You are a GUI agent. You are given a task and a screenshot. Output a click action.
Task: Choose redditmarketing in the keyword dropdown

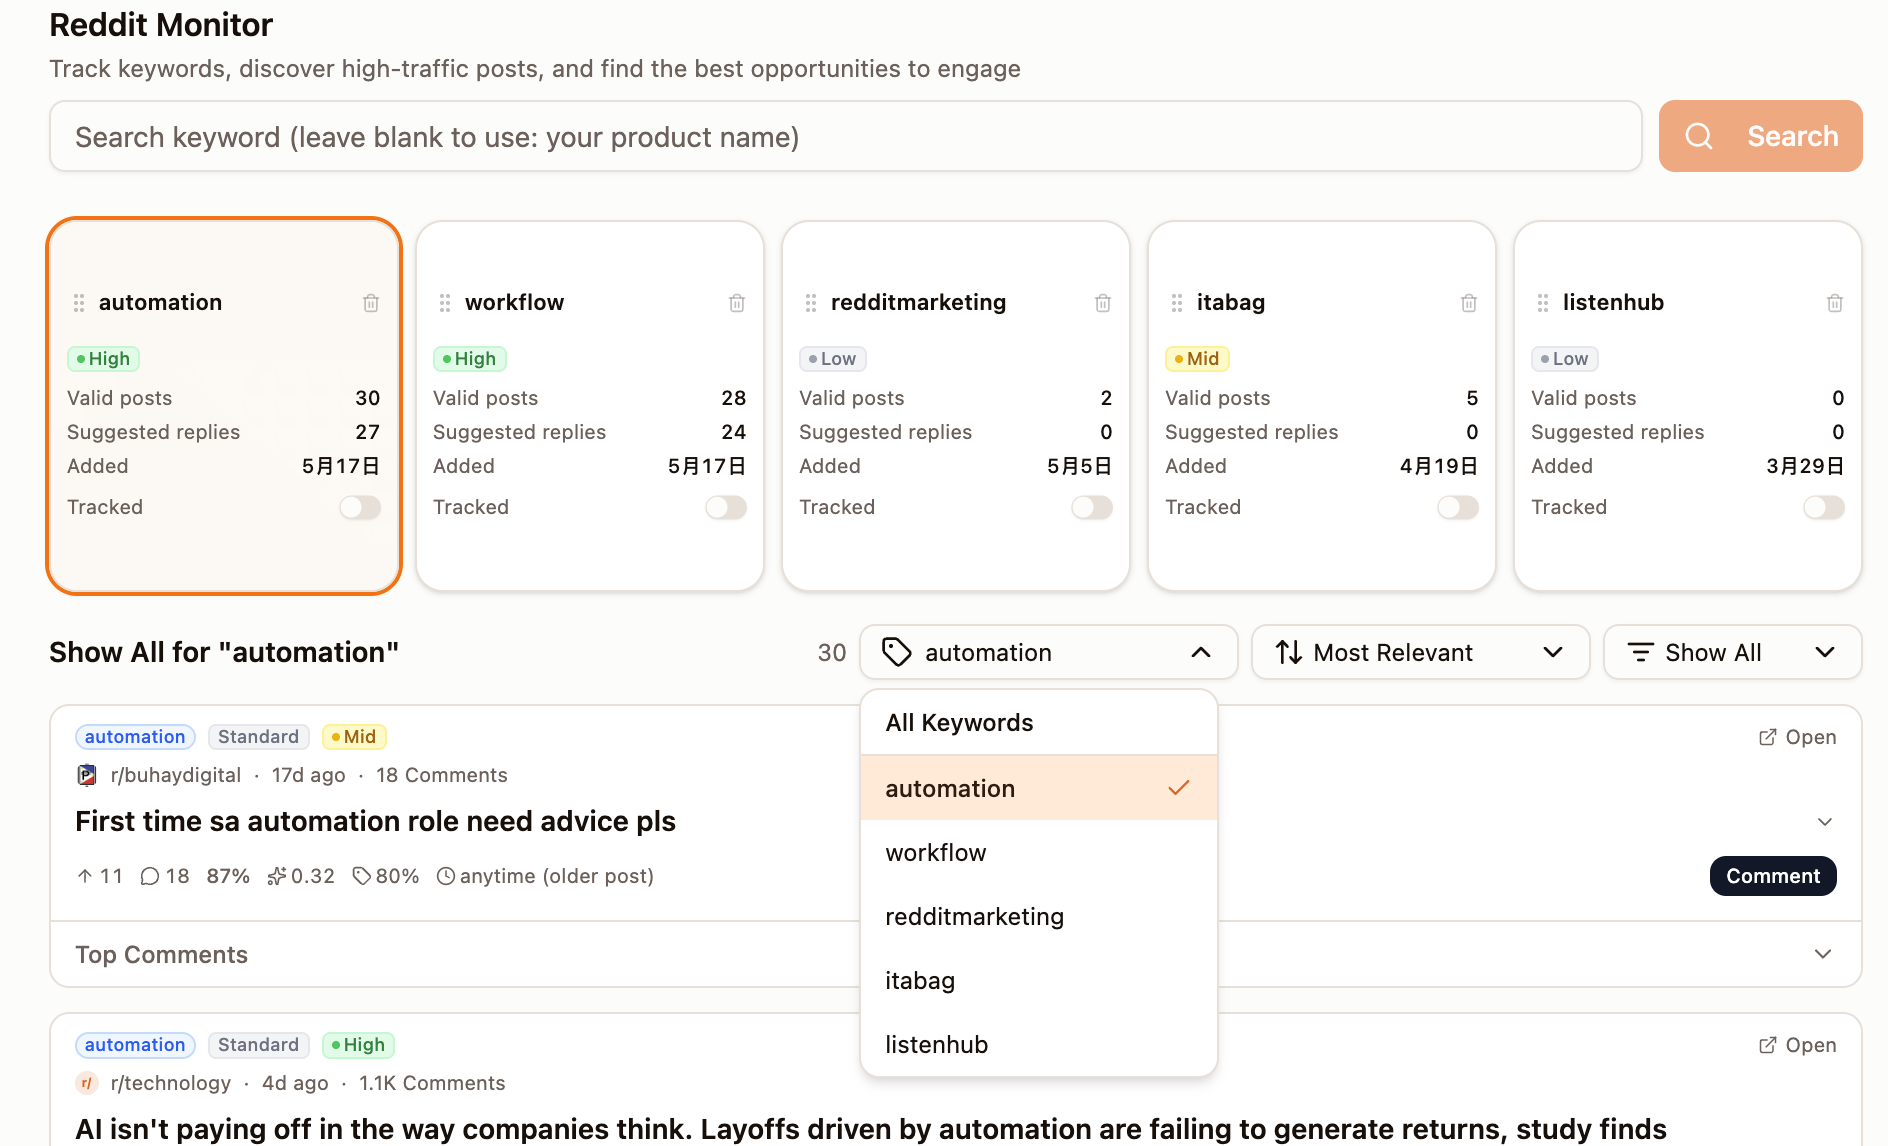1038,916
